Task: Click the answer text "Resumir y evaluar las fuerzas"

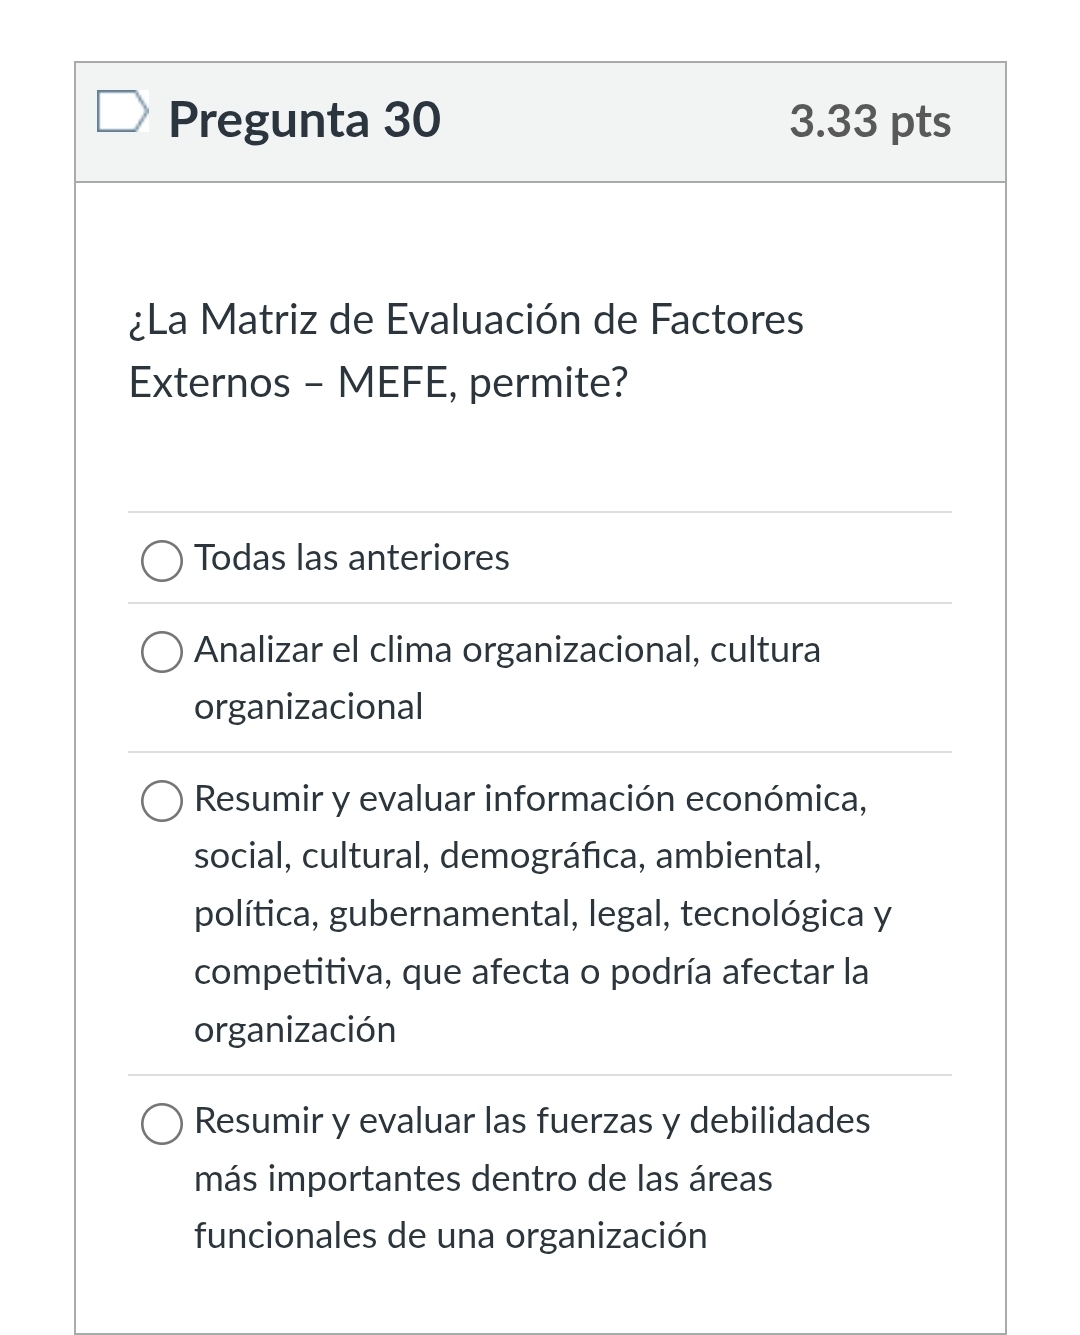Action: point(532,1121)
